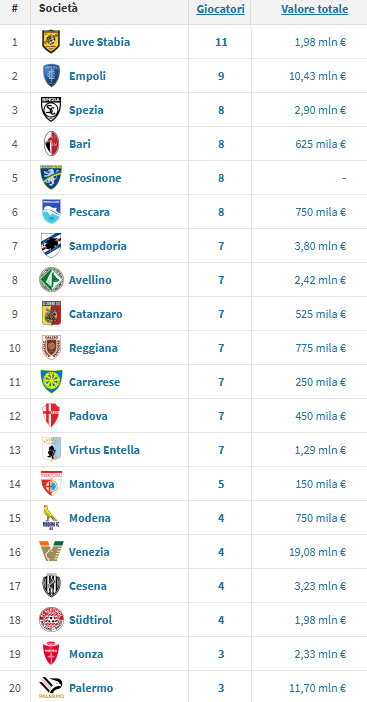
Task: Click the Juve Stabia club crest
Action: click(x=51, y=42)
